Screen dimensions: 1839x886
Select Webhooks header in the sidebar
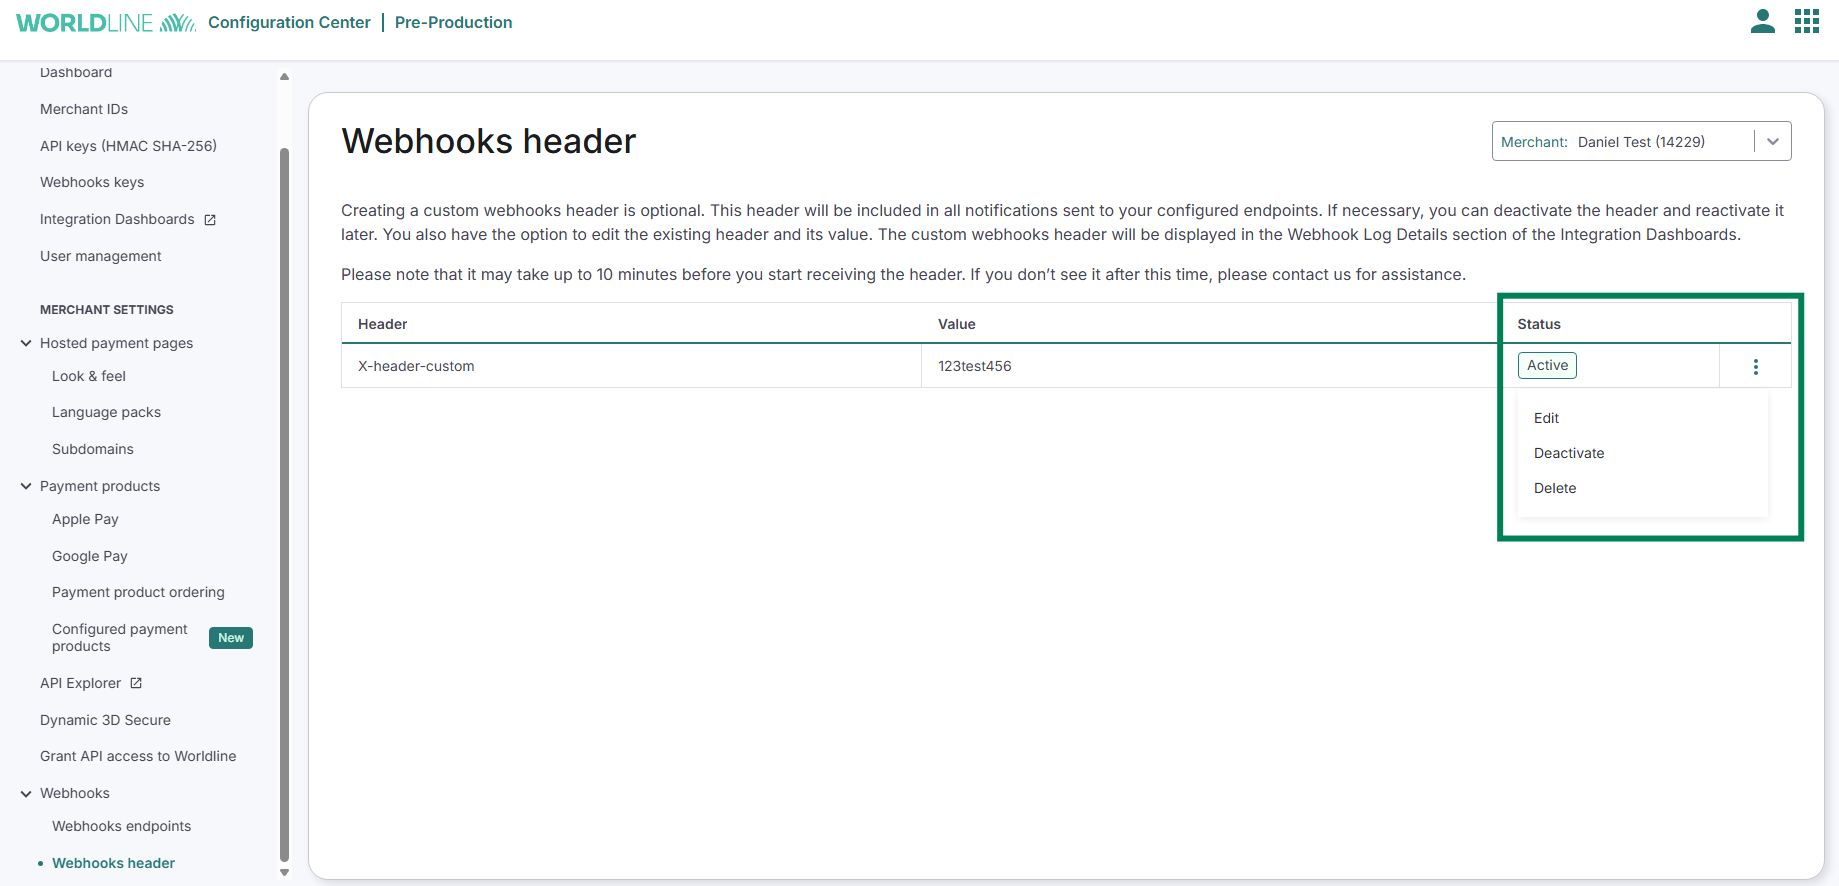[x=113, y=863]
